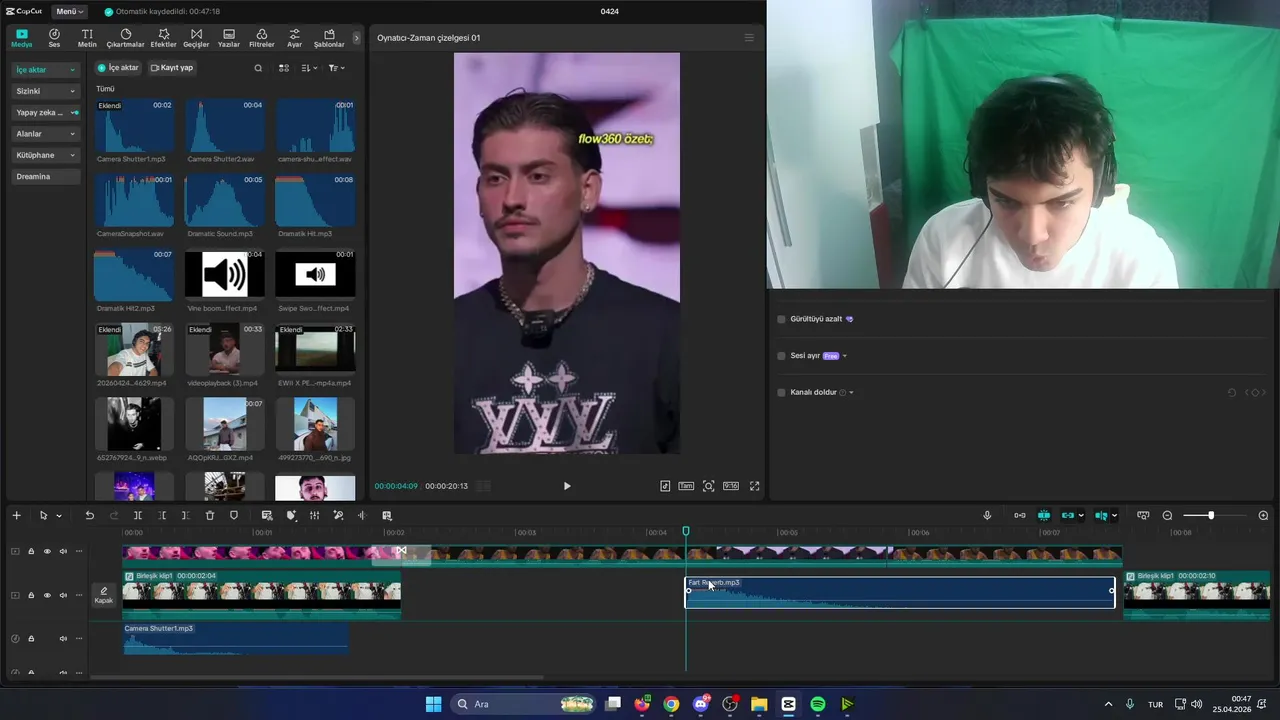The width and height of the screenshot is (1280, 720).
Task: Open the Efektler tool tab
Action: (163, 38)
